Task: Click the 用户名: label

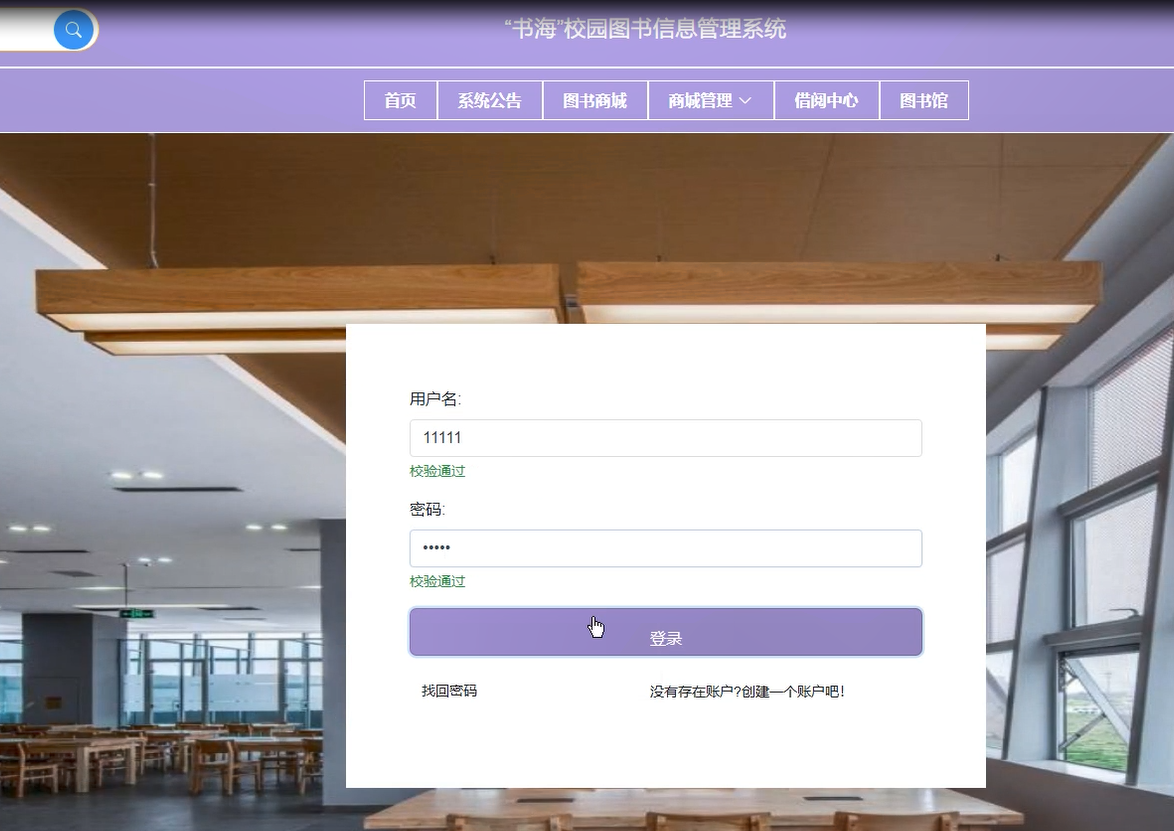Action: click(435, 399)
